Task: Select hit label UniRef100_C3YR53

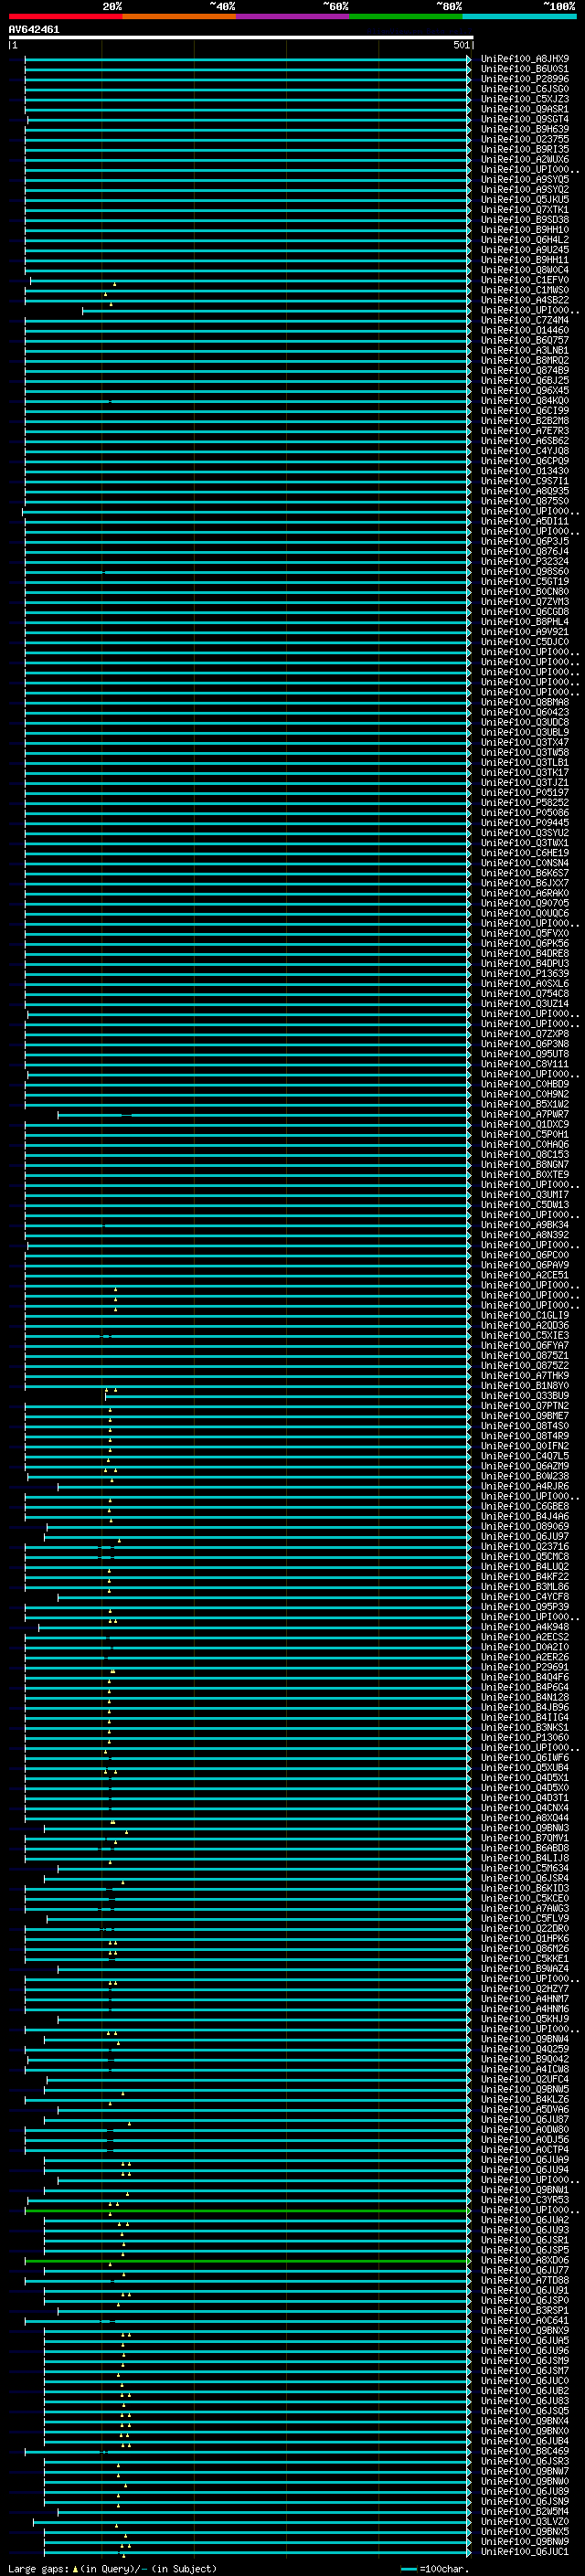Action: point(525,2200)
